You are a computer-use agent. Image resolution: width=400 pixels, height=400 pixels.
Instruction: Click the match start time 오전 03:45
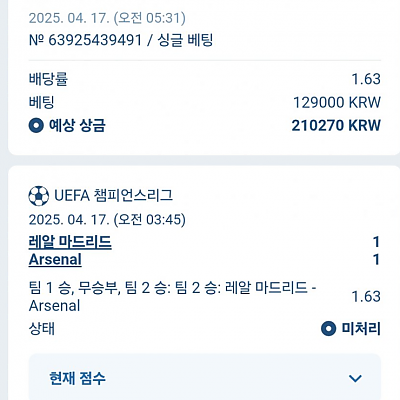(107, 220)
